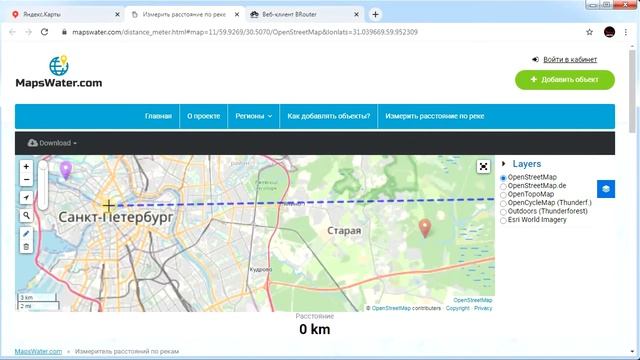Click Войти в кабинет link
Viewport: 640px width, 360px height.
pos(570,60)
